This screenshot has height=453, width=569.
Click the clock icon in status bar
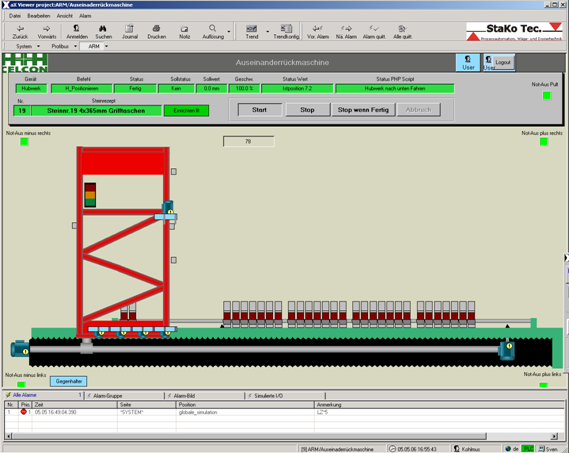coord(392,449)
